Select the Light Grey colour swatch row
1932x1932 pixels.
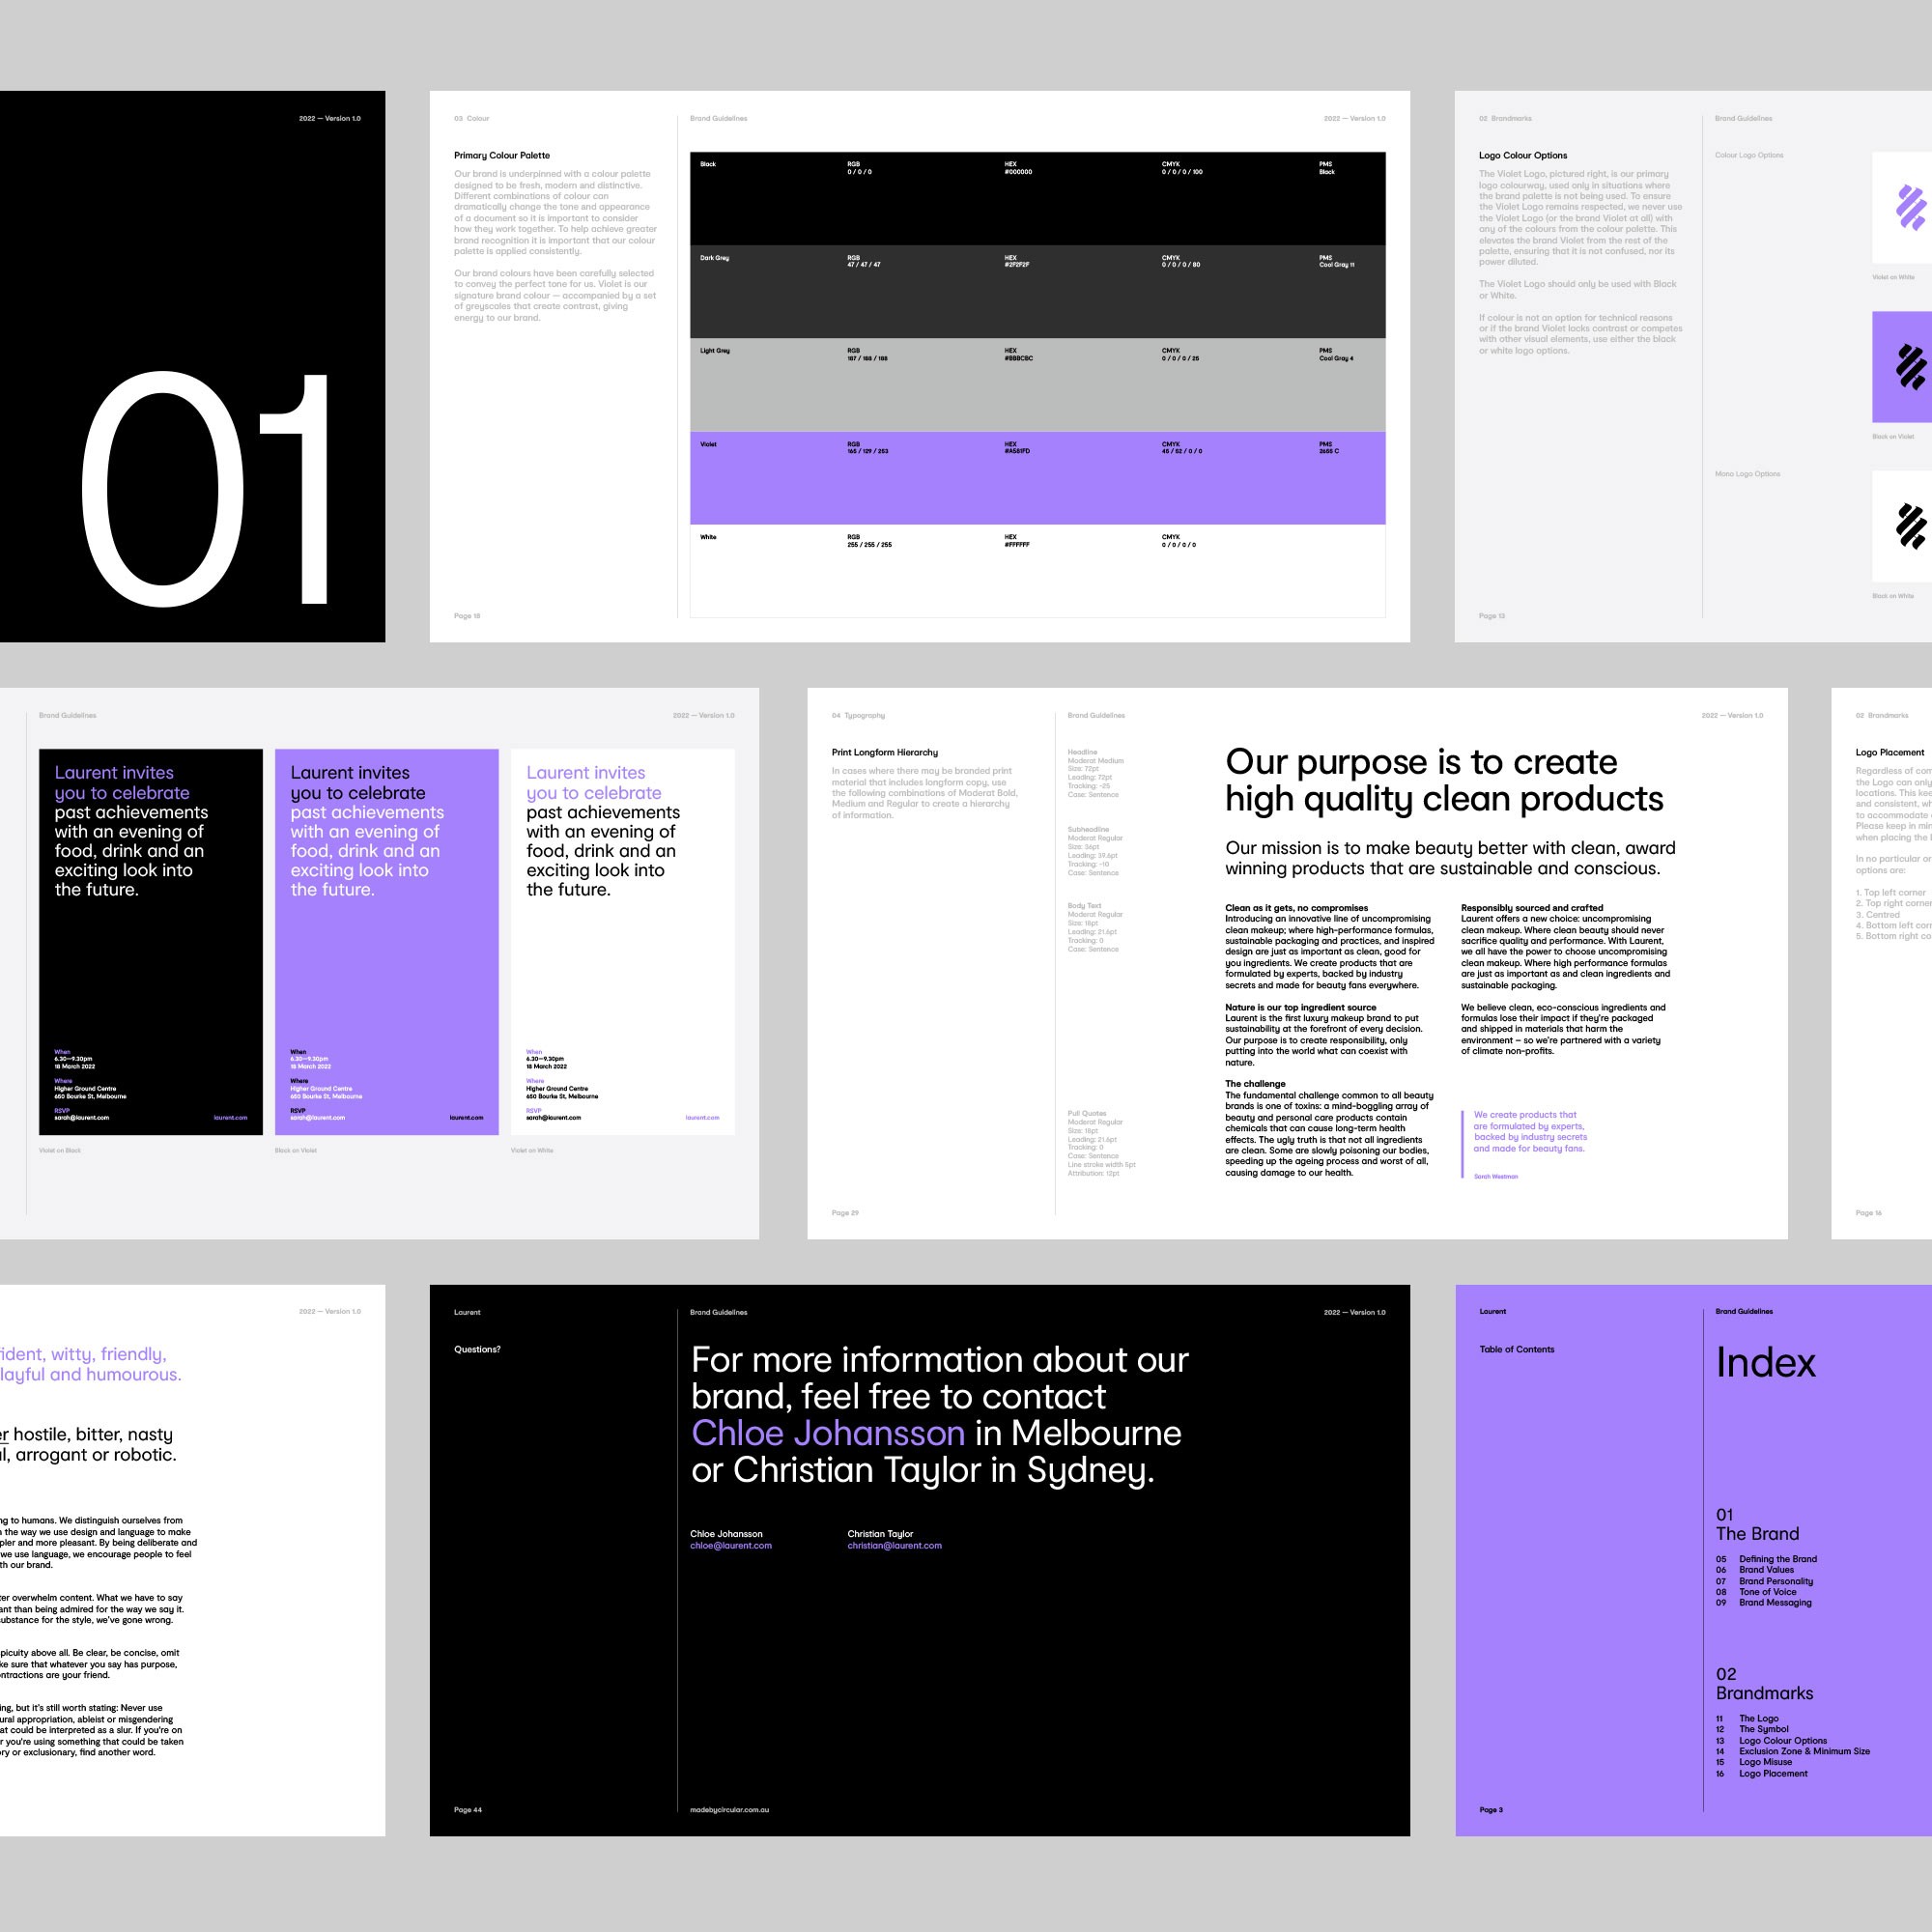(x=1037, y=385)
